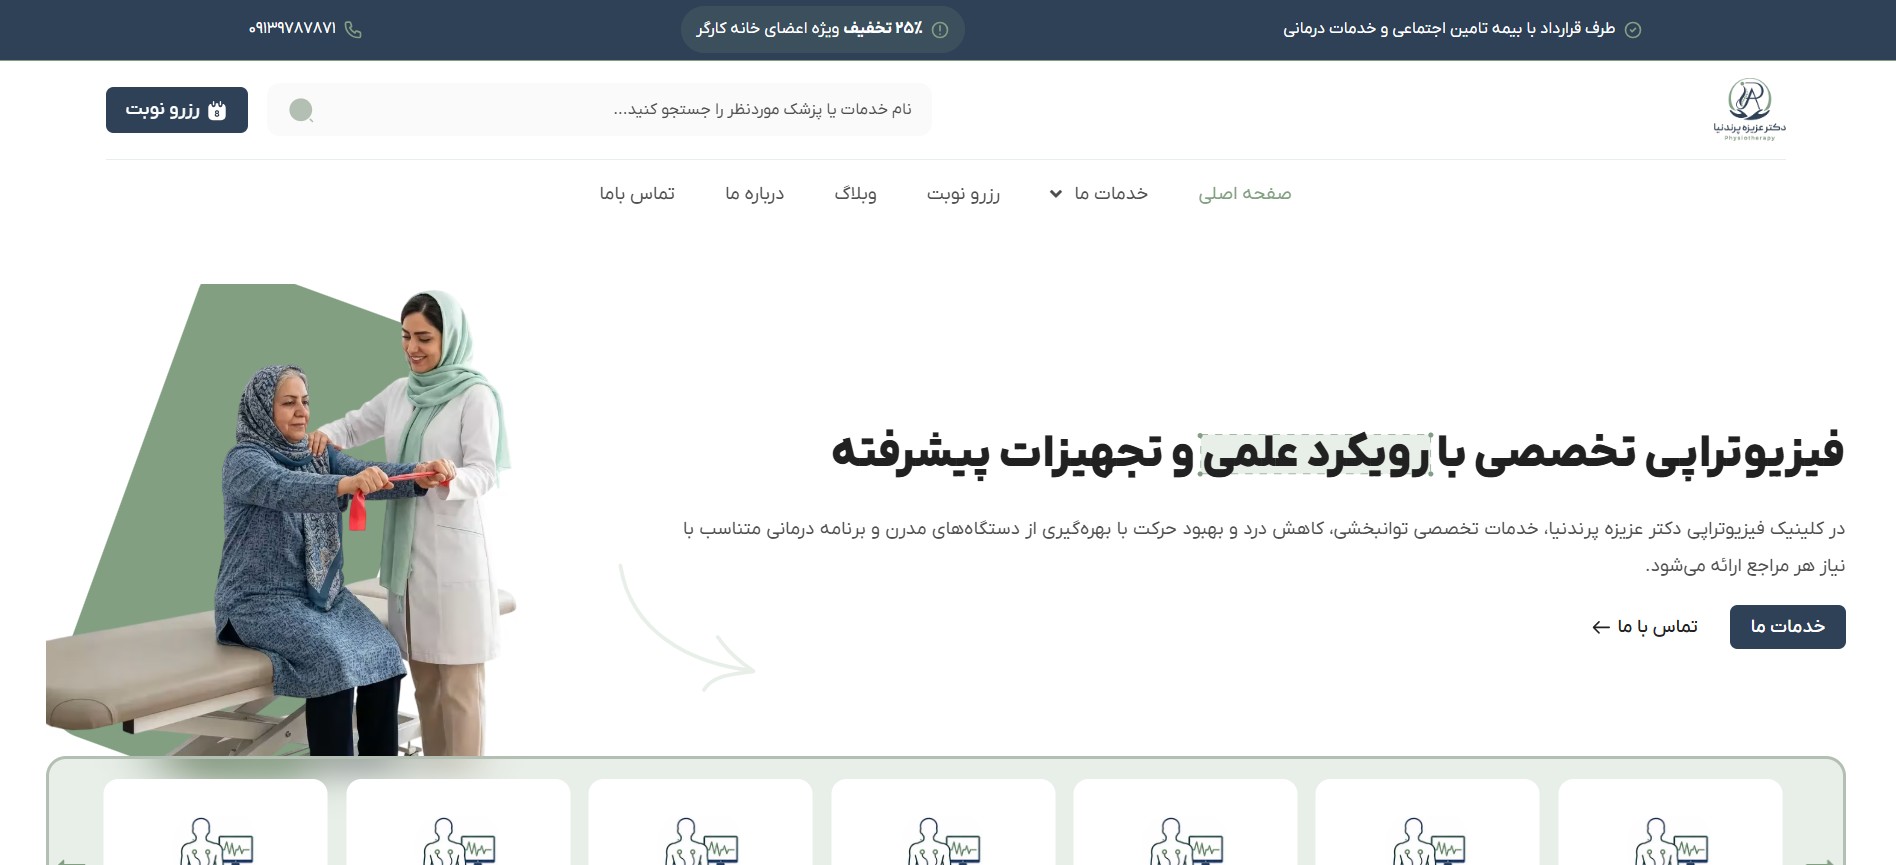
Task: Click the arrow icon next to تماس با ما
Action: click(x=1600, y=627)
